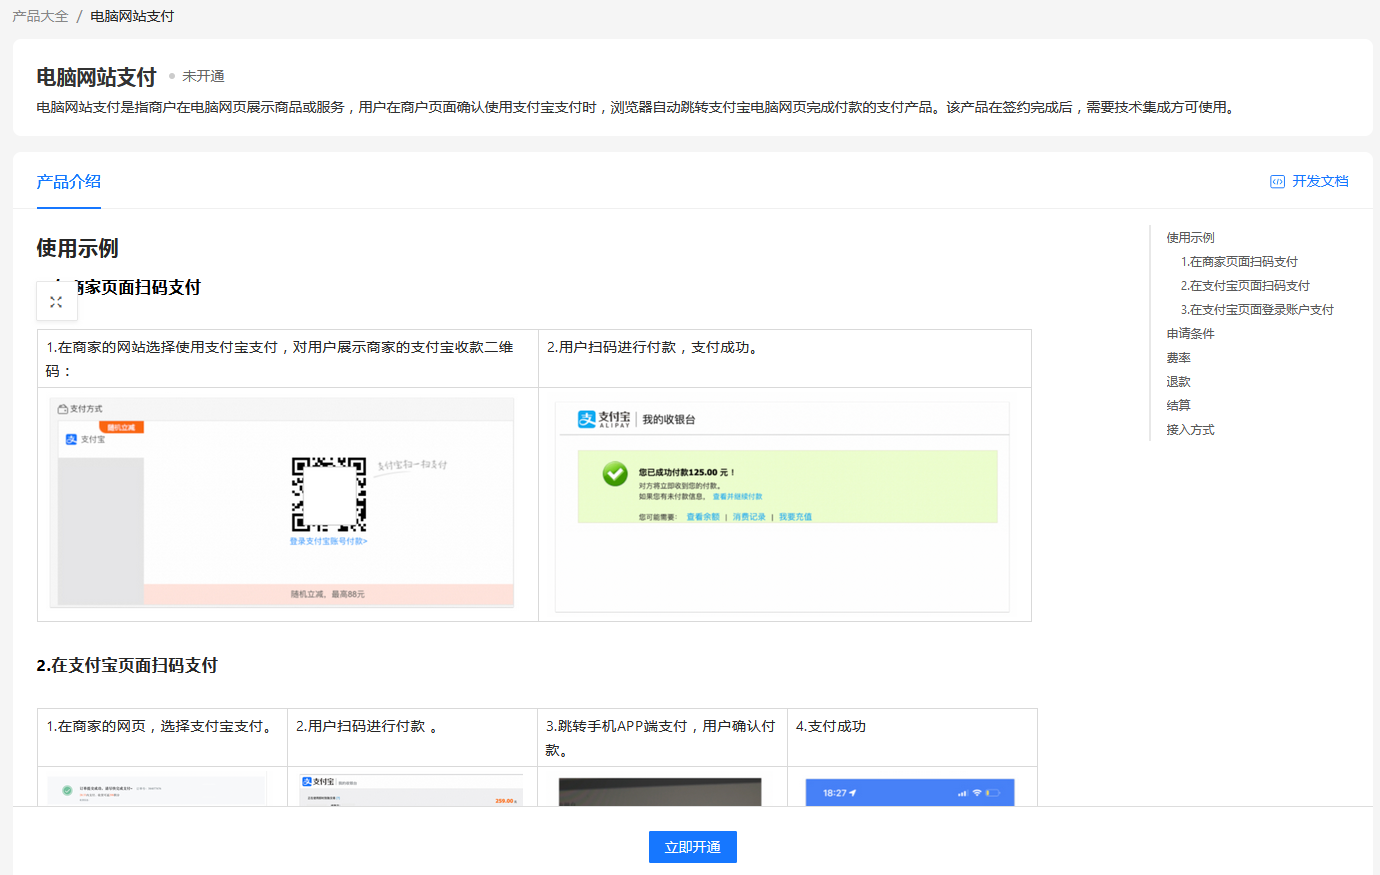Click the green success checkmark icon

615,474
